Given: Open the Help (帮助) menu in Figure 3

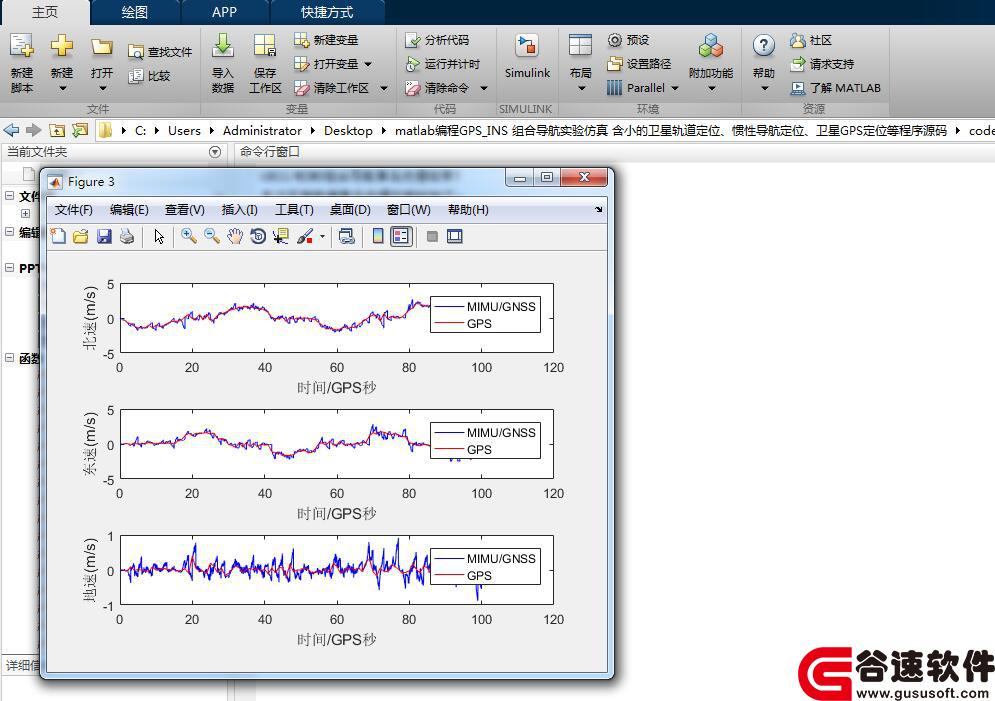Looking at the screenshot, I should pyautogui.click(x=468, y=210).
